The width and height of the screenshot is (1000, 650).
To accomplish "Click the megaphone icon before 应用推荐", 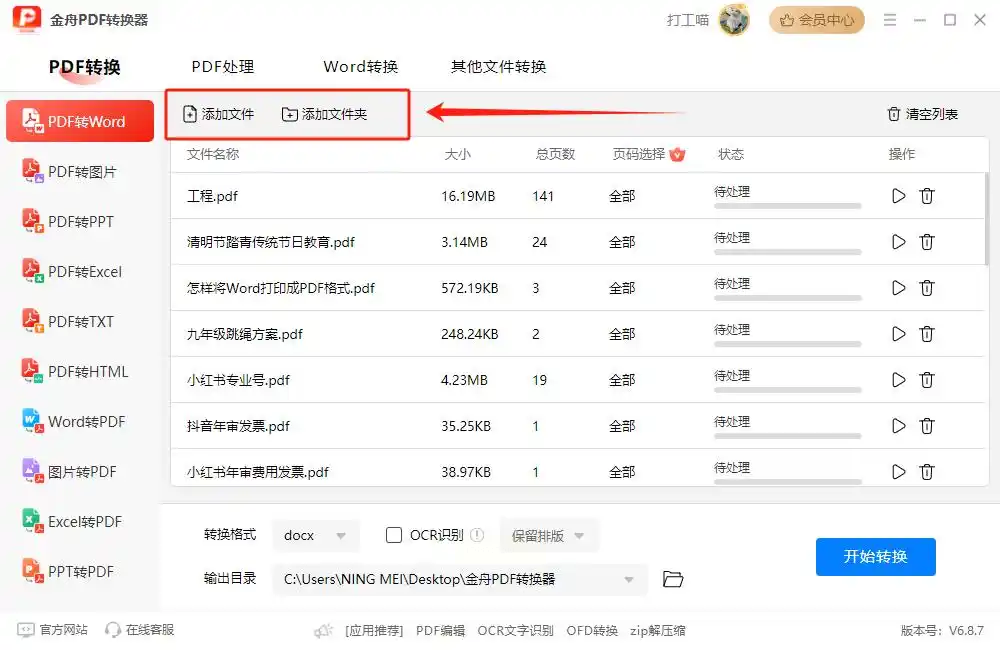I will tap(324, 631).
